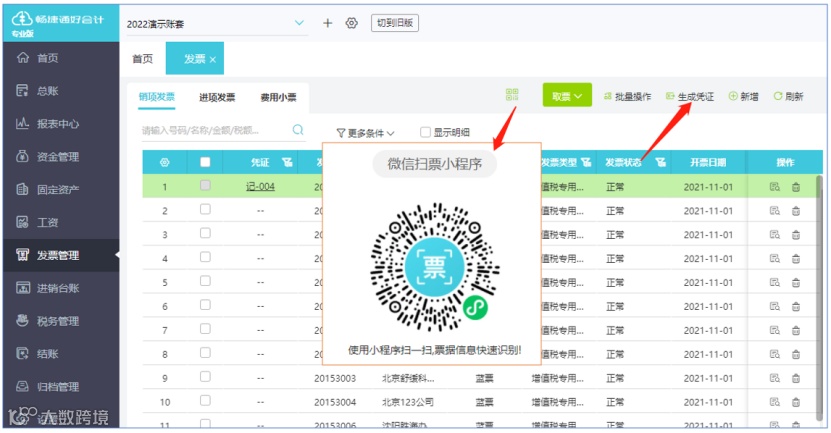This screenshot has height=433, width=831.
Task: Check the checkbox for row 8
Action: tap(205, 352)
